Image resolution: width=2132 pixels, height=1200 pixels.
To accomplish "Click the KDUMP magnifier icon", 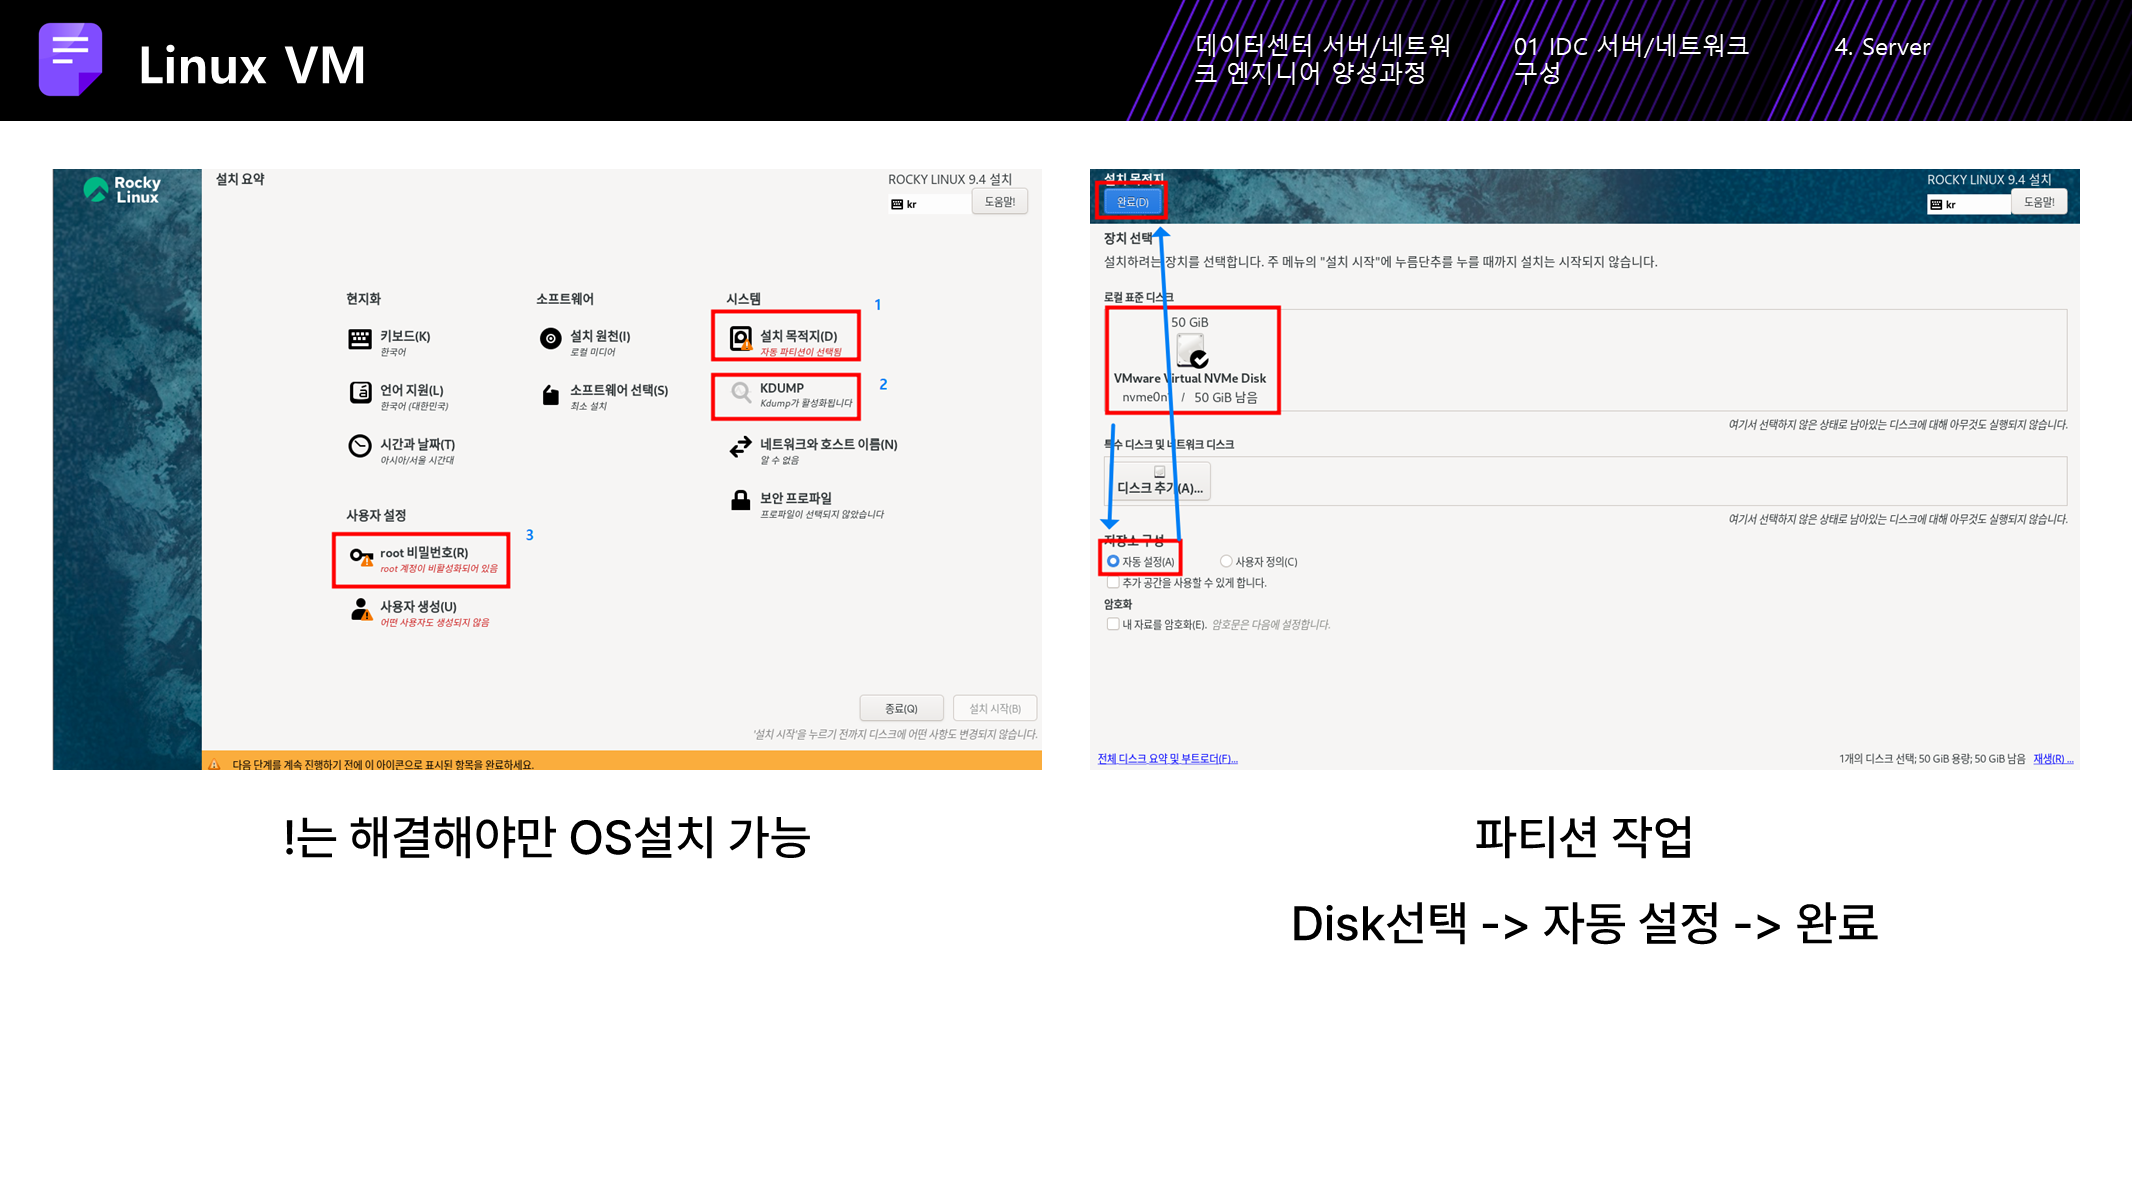I will pyautogui.click(x=740, y=392).
